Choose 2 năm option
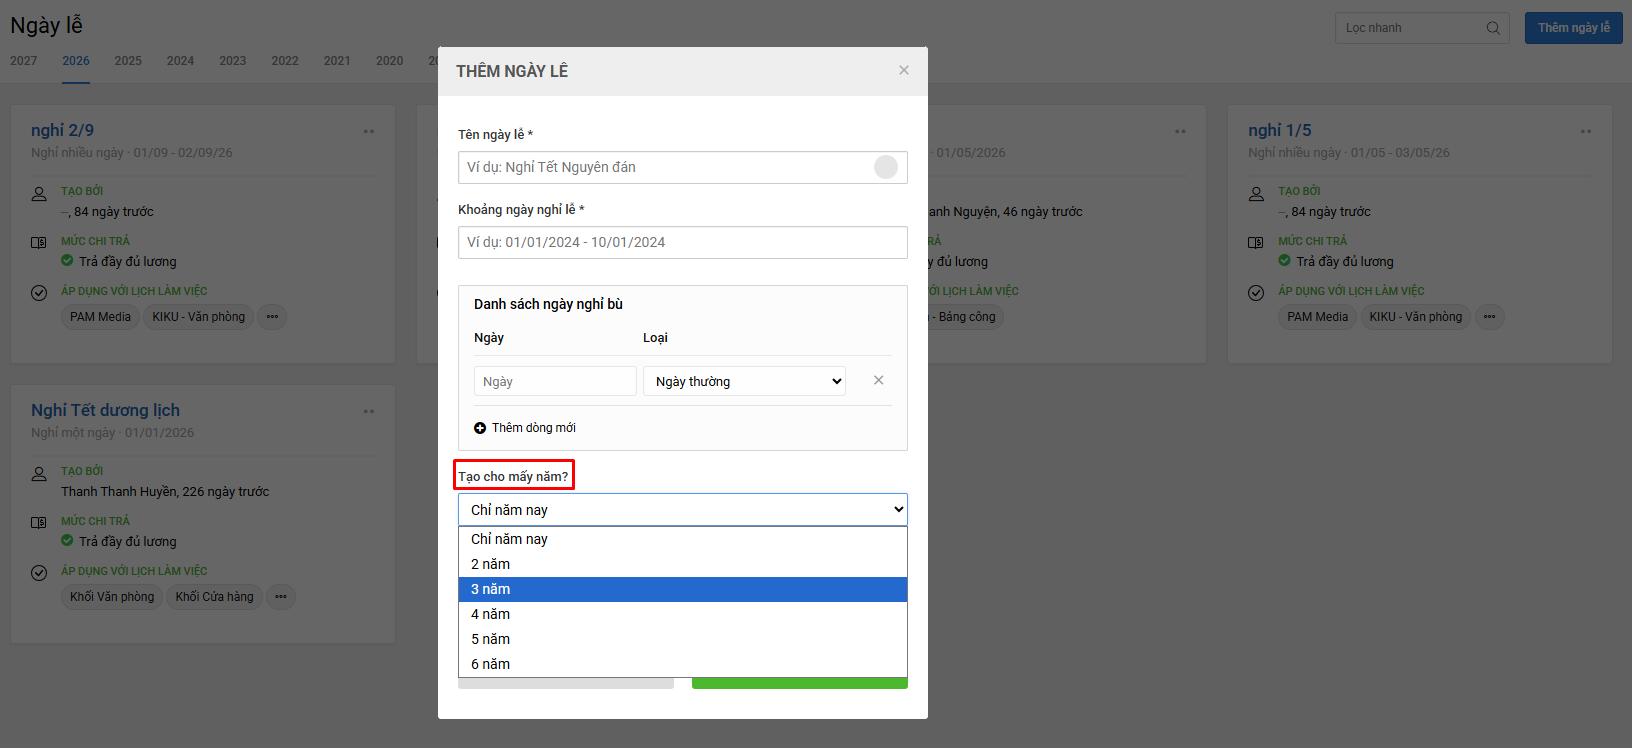The image size is (1632, 748). (683, 564)
